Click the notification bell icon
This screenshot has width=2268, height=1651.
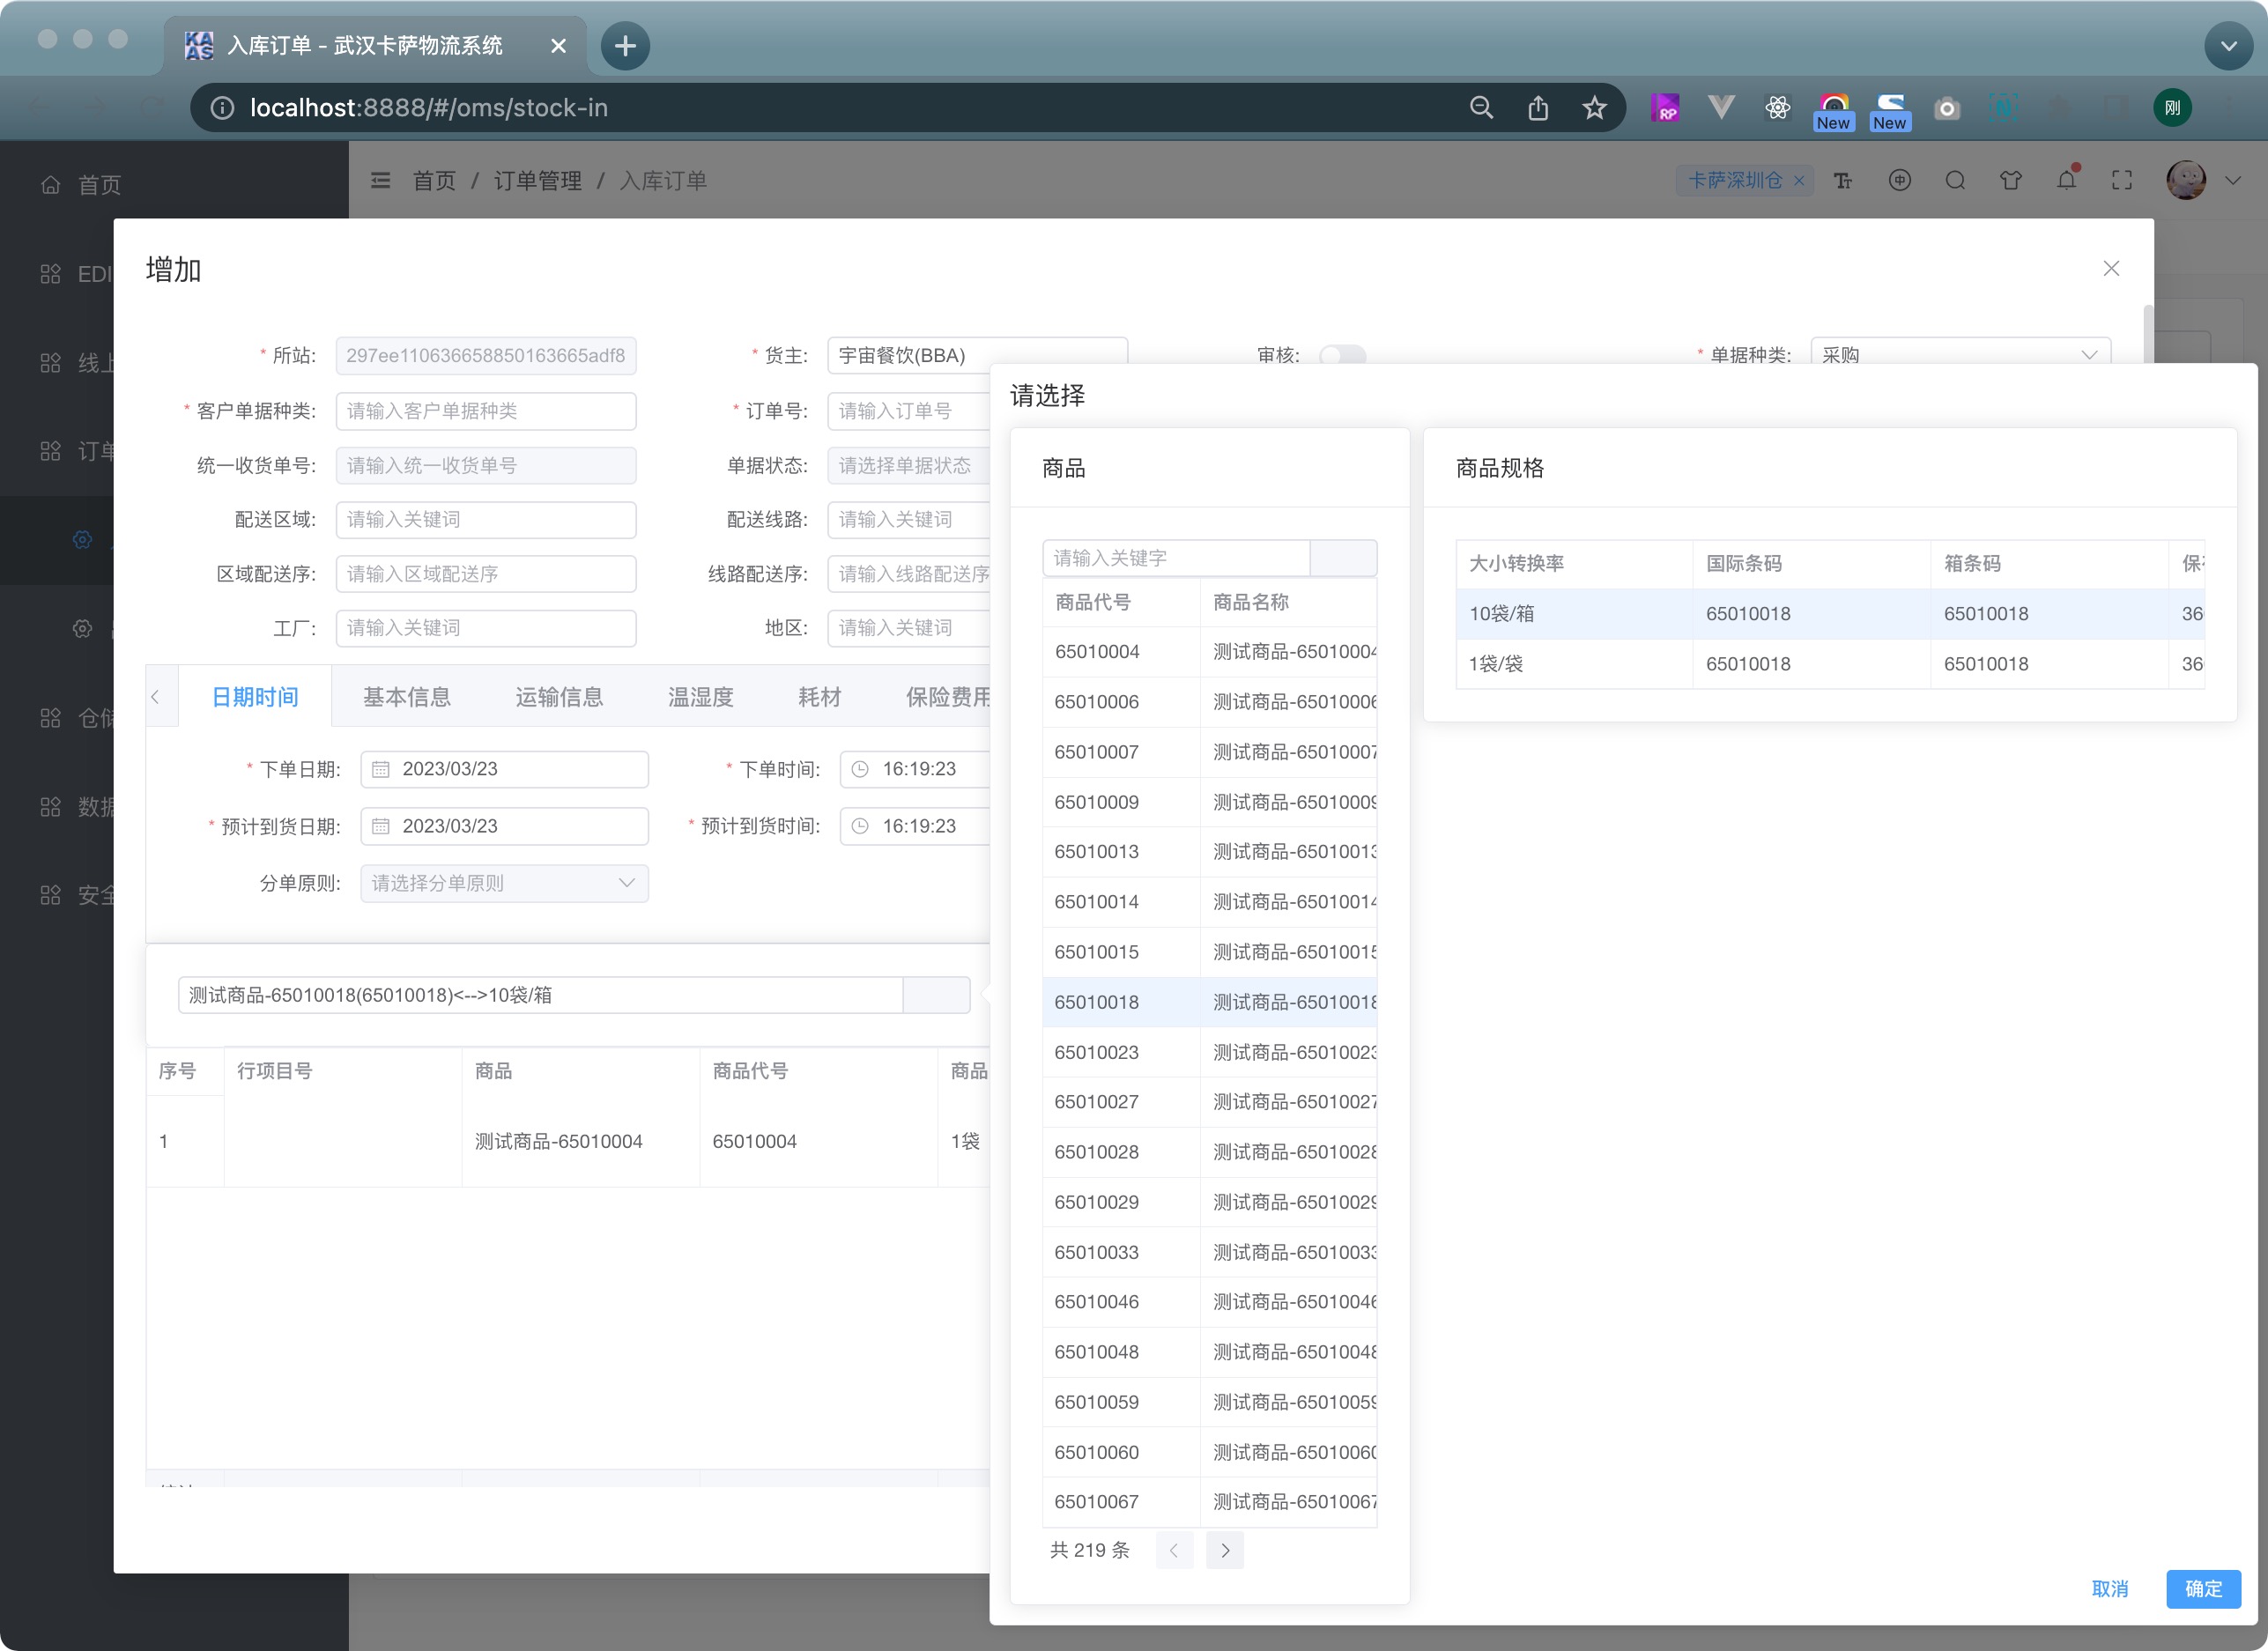coord(2066,180)
